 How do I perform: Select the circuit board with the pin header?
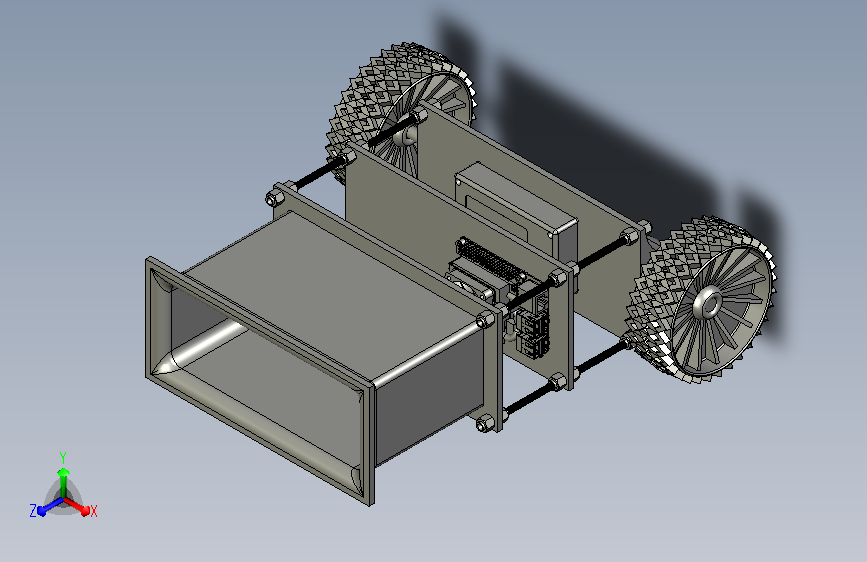500,296
